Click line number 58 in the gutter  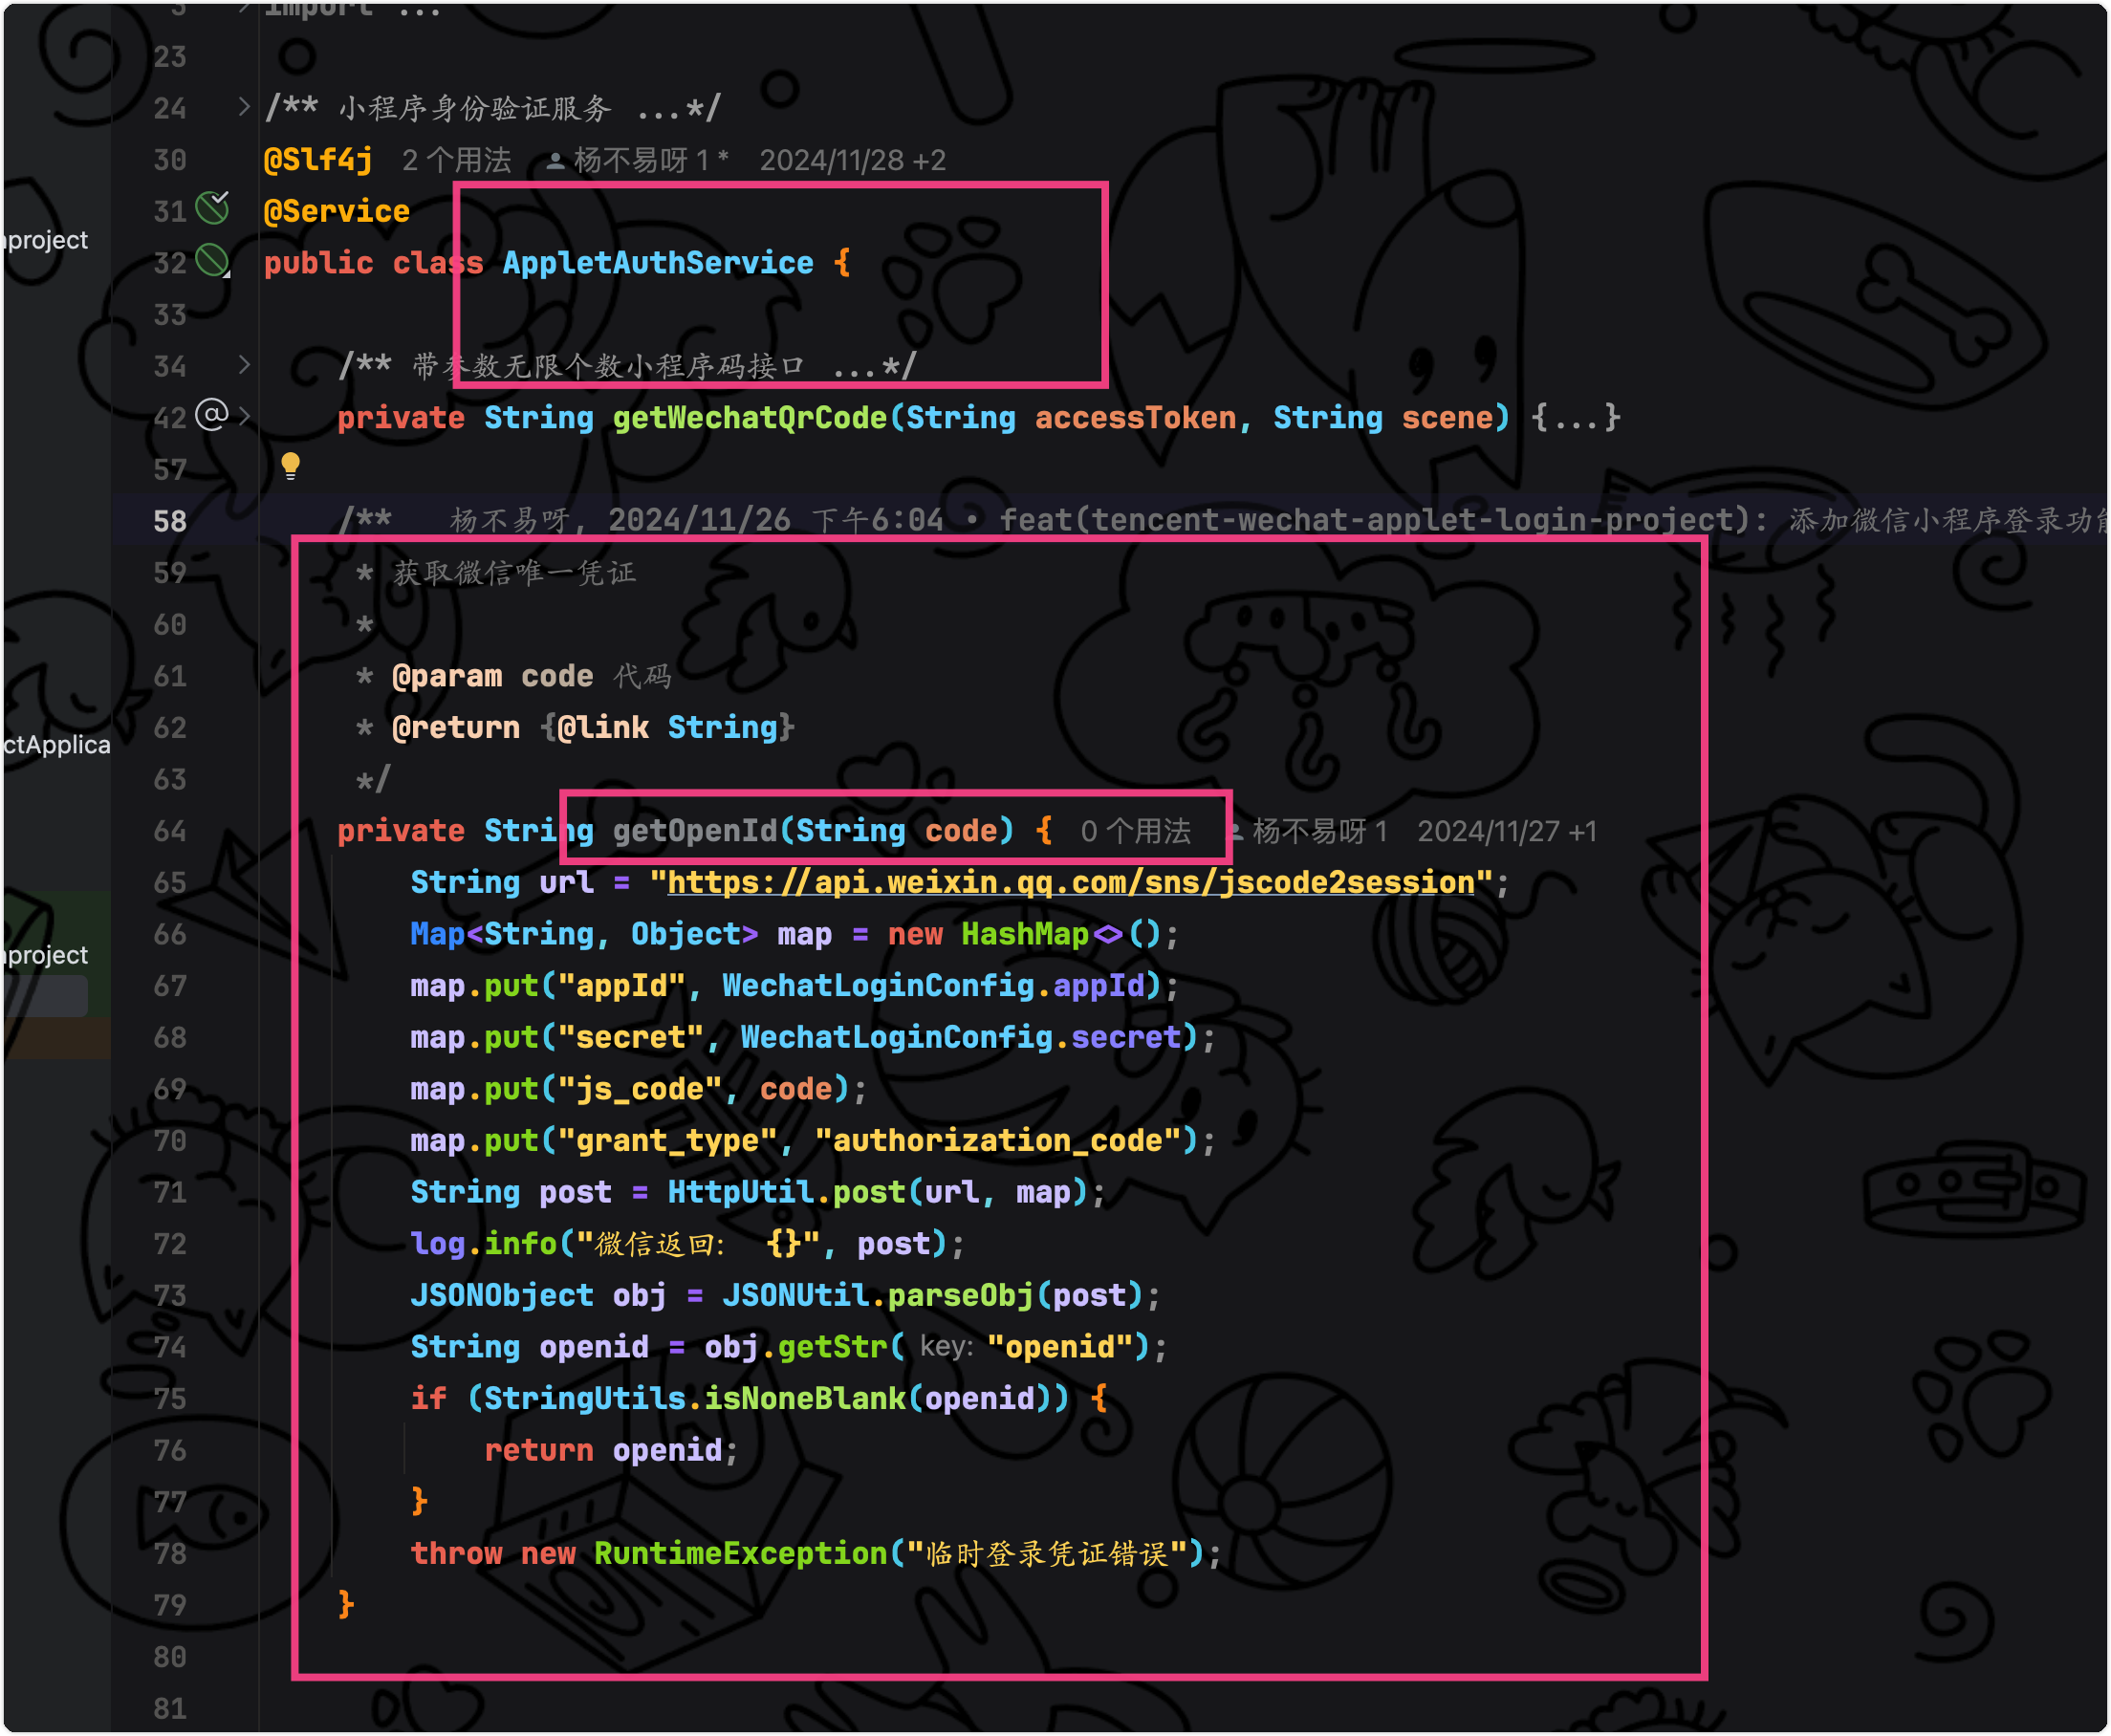(x=170, y=521)
